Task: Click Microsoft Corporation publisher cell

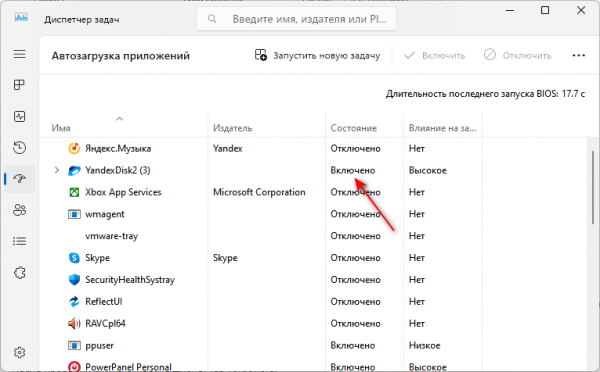Action: (x=259, y=192)
